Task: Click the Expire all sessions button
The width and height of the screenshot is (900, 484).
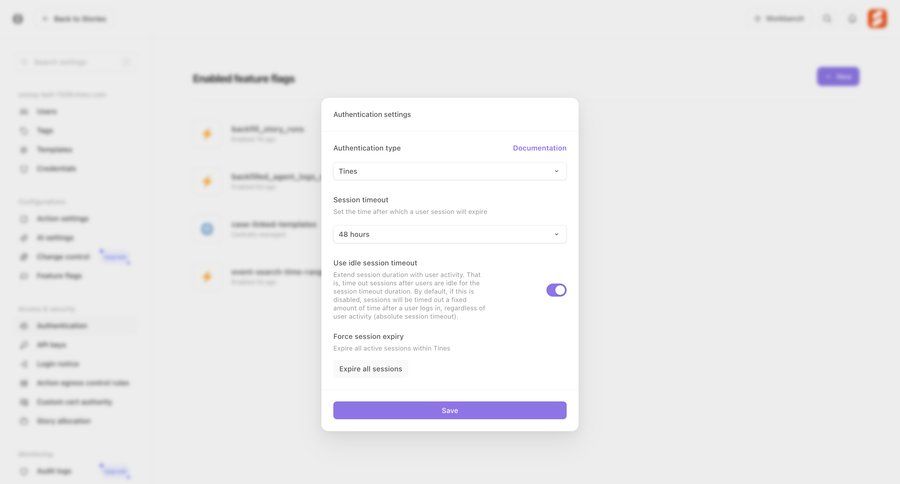Action: [x=370, y=369]
